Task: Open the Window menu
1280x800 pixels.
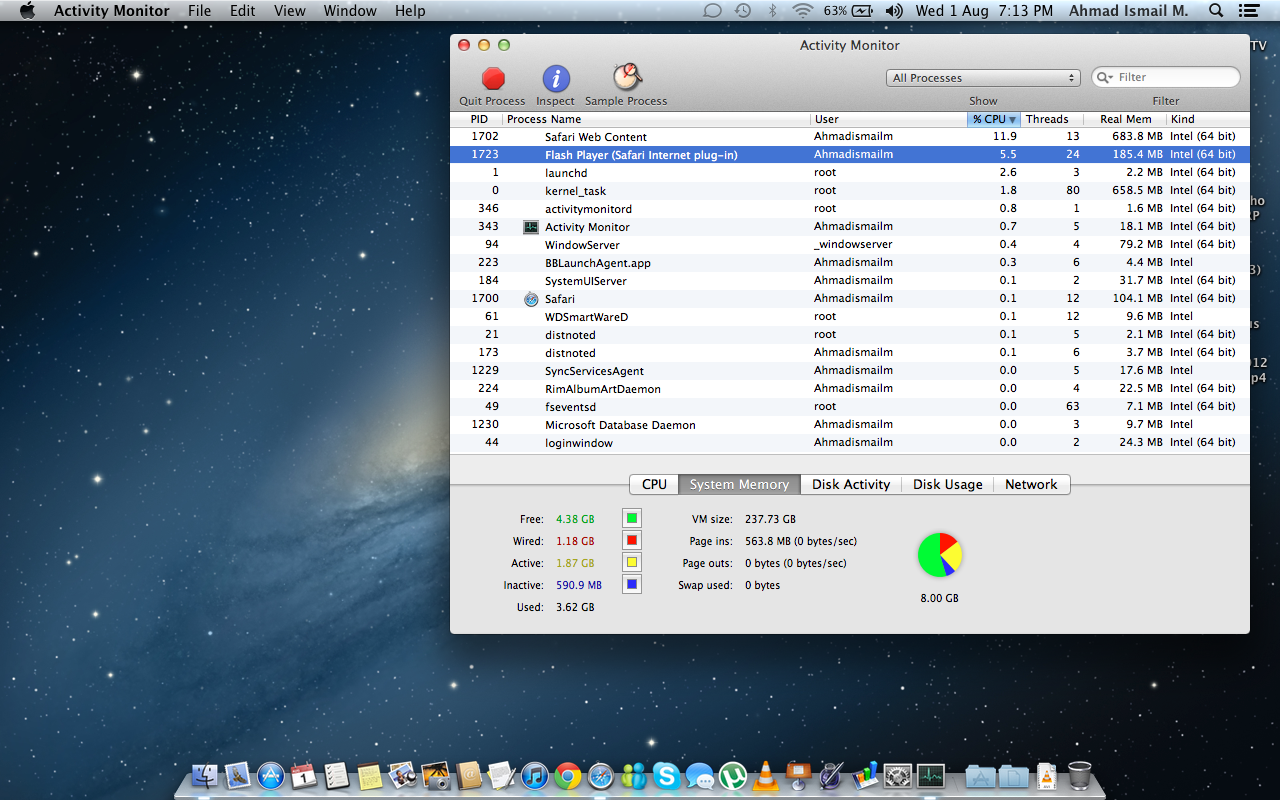Action: pos(350,11)
